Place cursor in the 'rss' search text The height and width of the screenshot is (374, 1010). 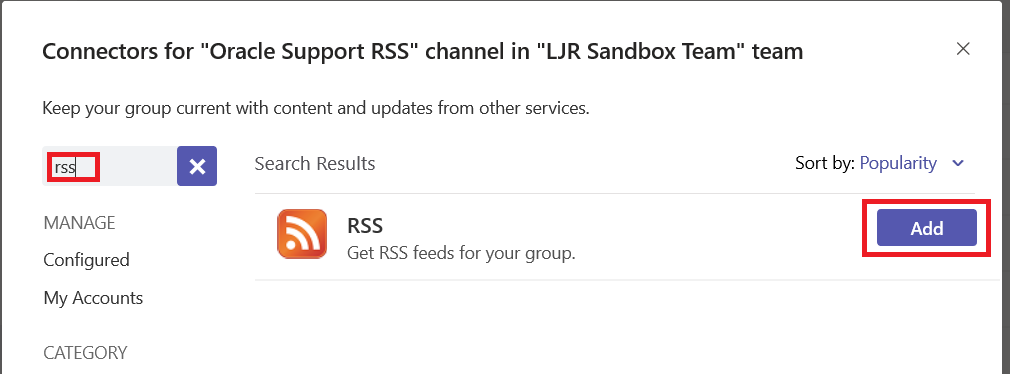click(65, 167)
